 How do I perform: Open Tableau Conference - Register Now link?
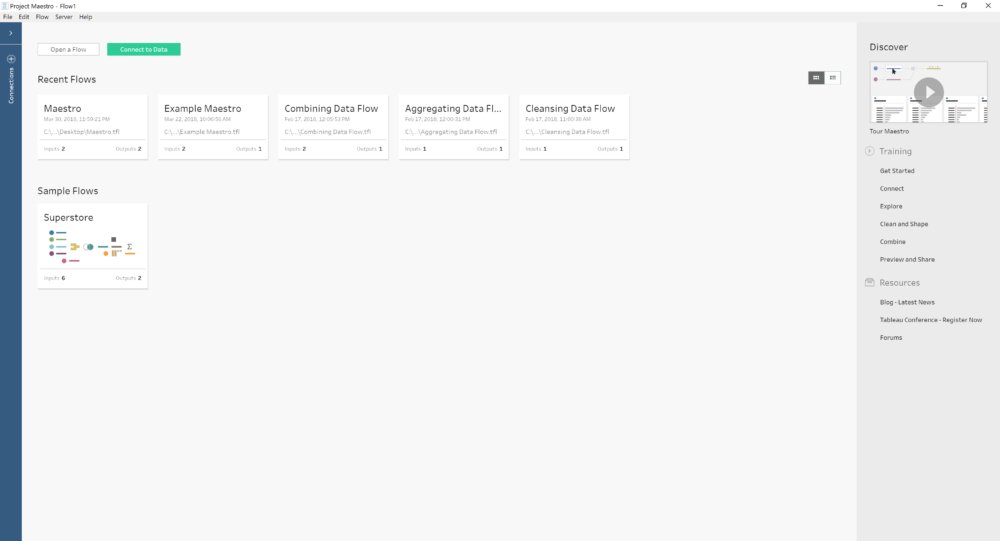tap(930, 320)
